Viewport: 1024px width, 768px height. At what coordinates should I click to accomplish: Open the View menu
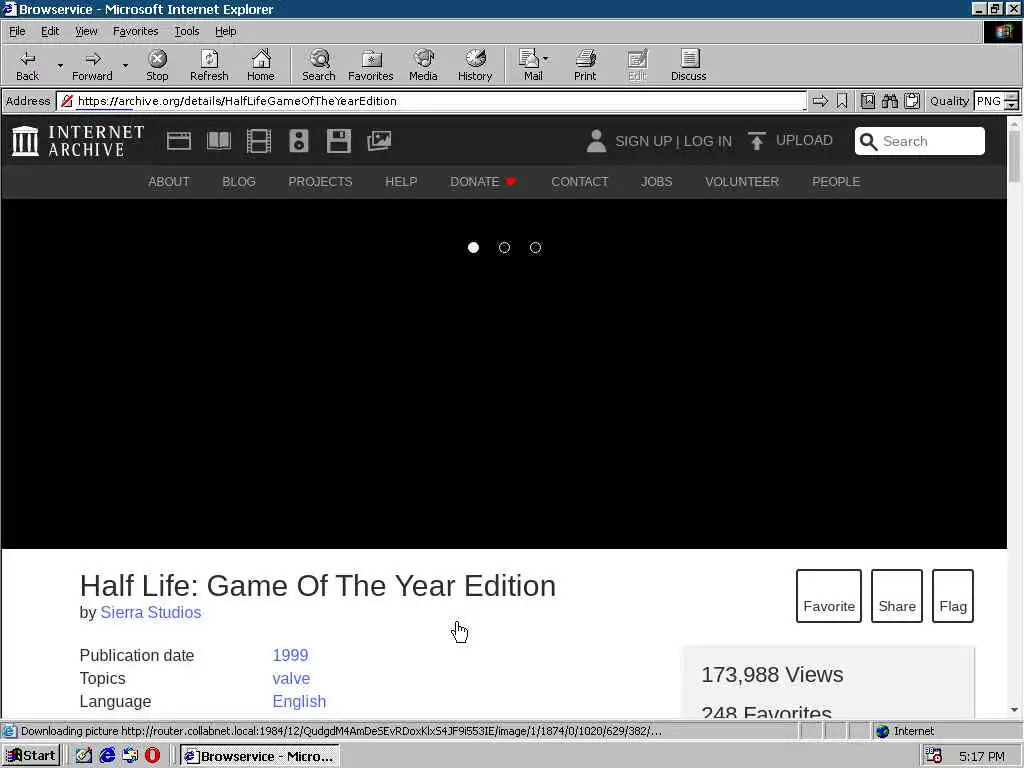[86, 31]
